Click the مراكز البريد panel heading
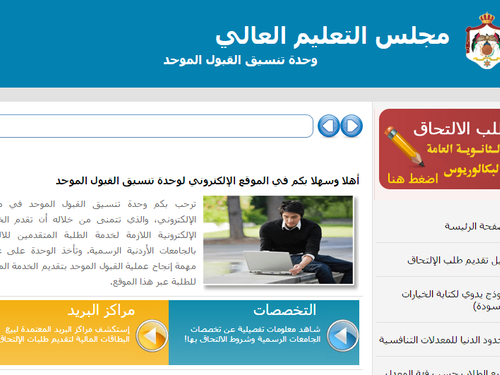 coord(101,310)
